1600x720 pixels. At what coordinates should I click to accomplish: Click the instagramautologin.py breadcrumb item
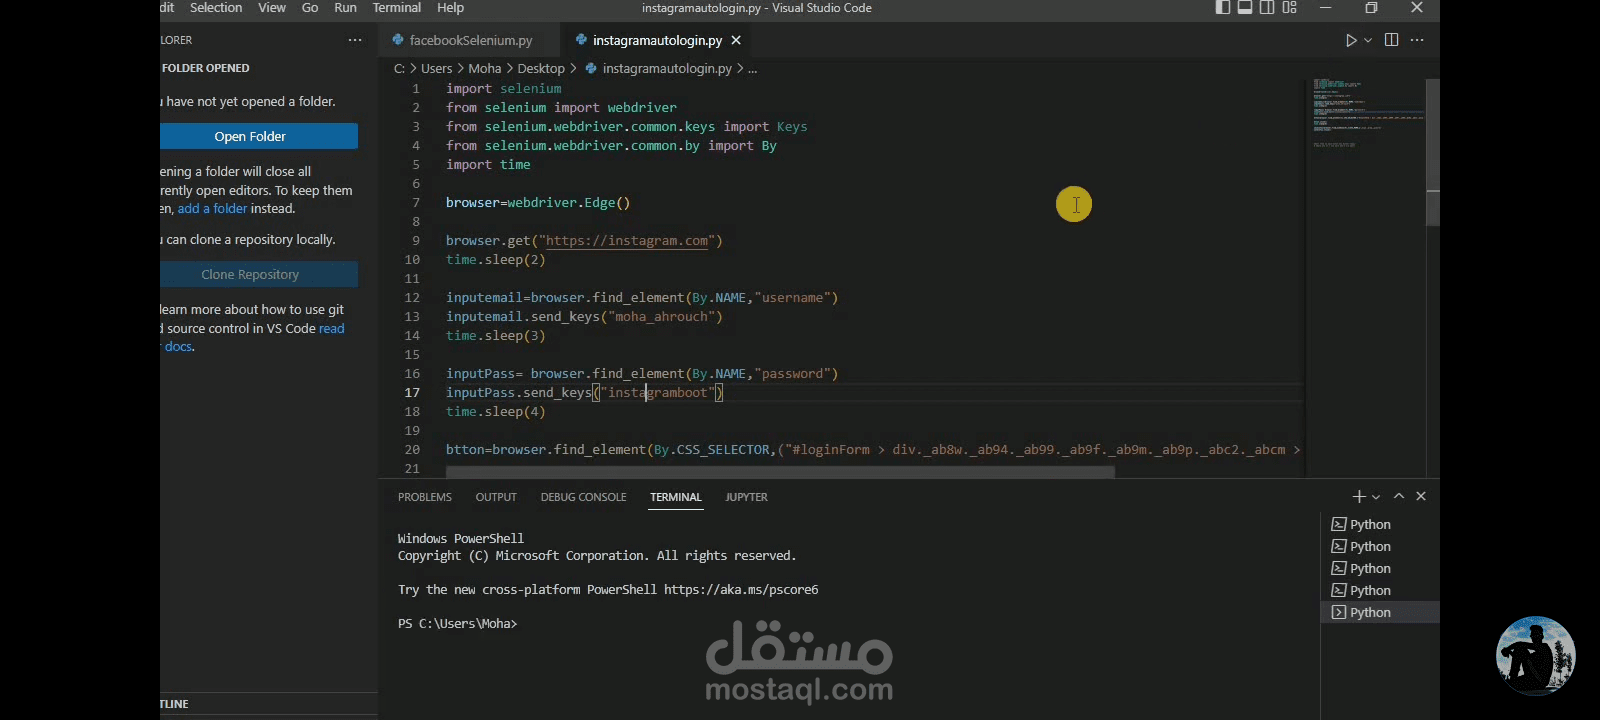(659, 69)
